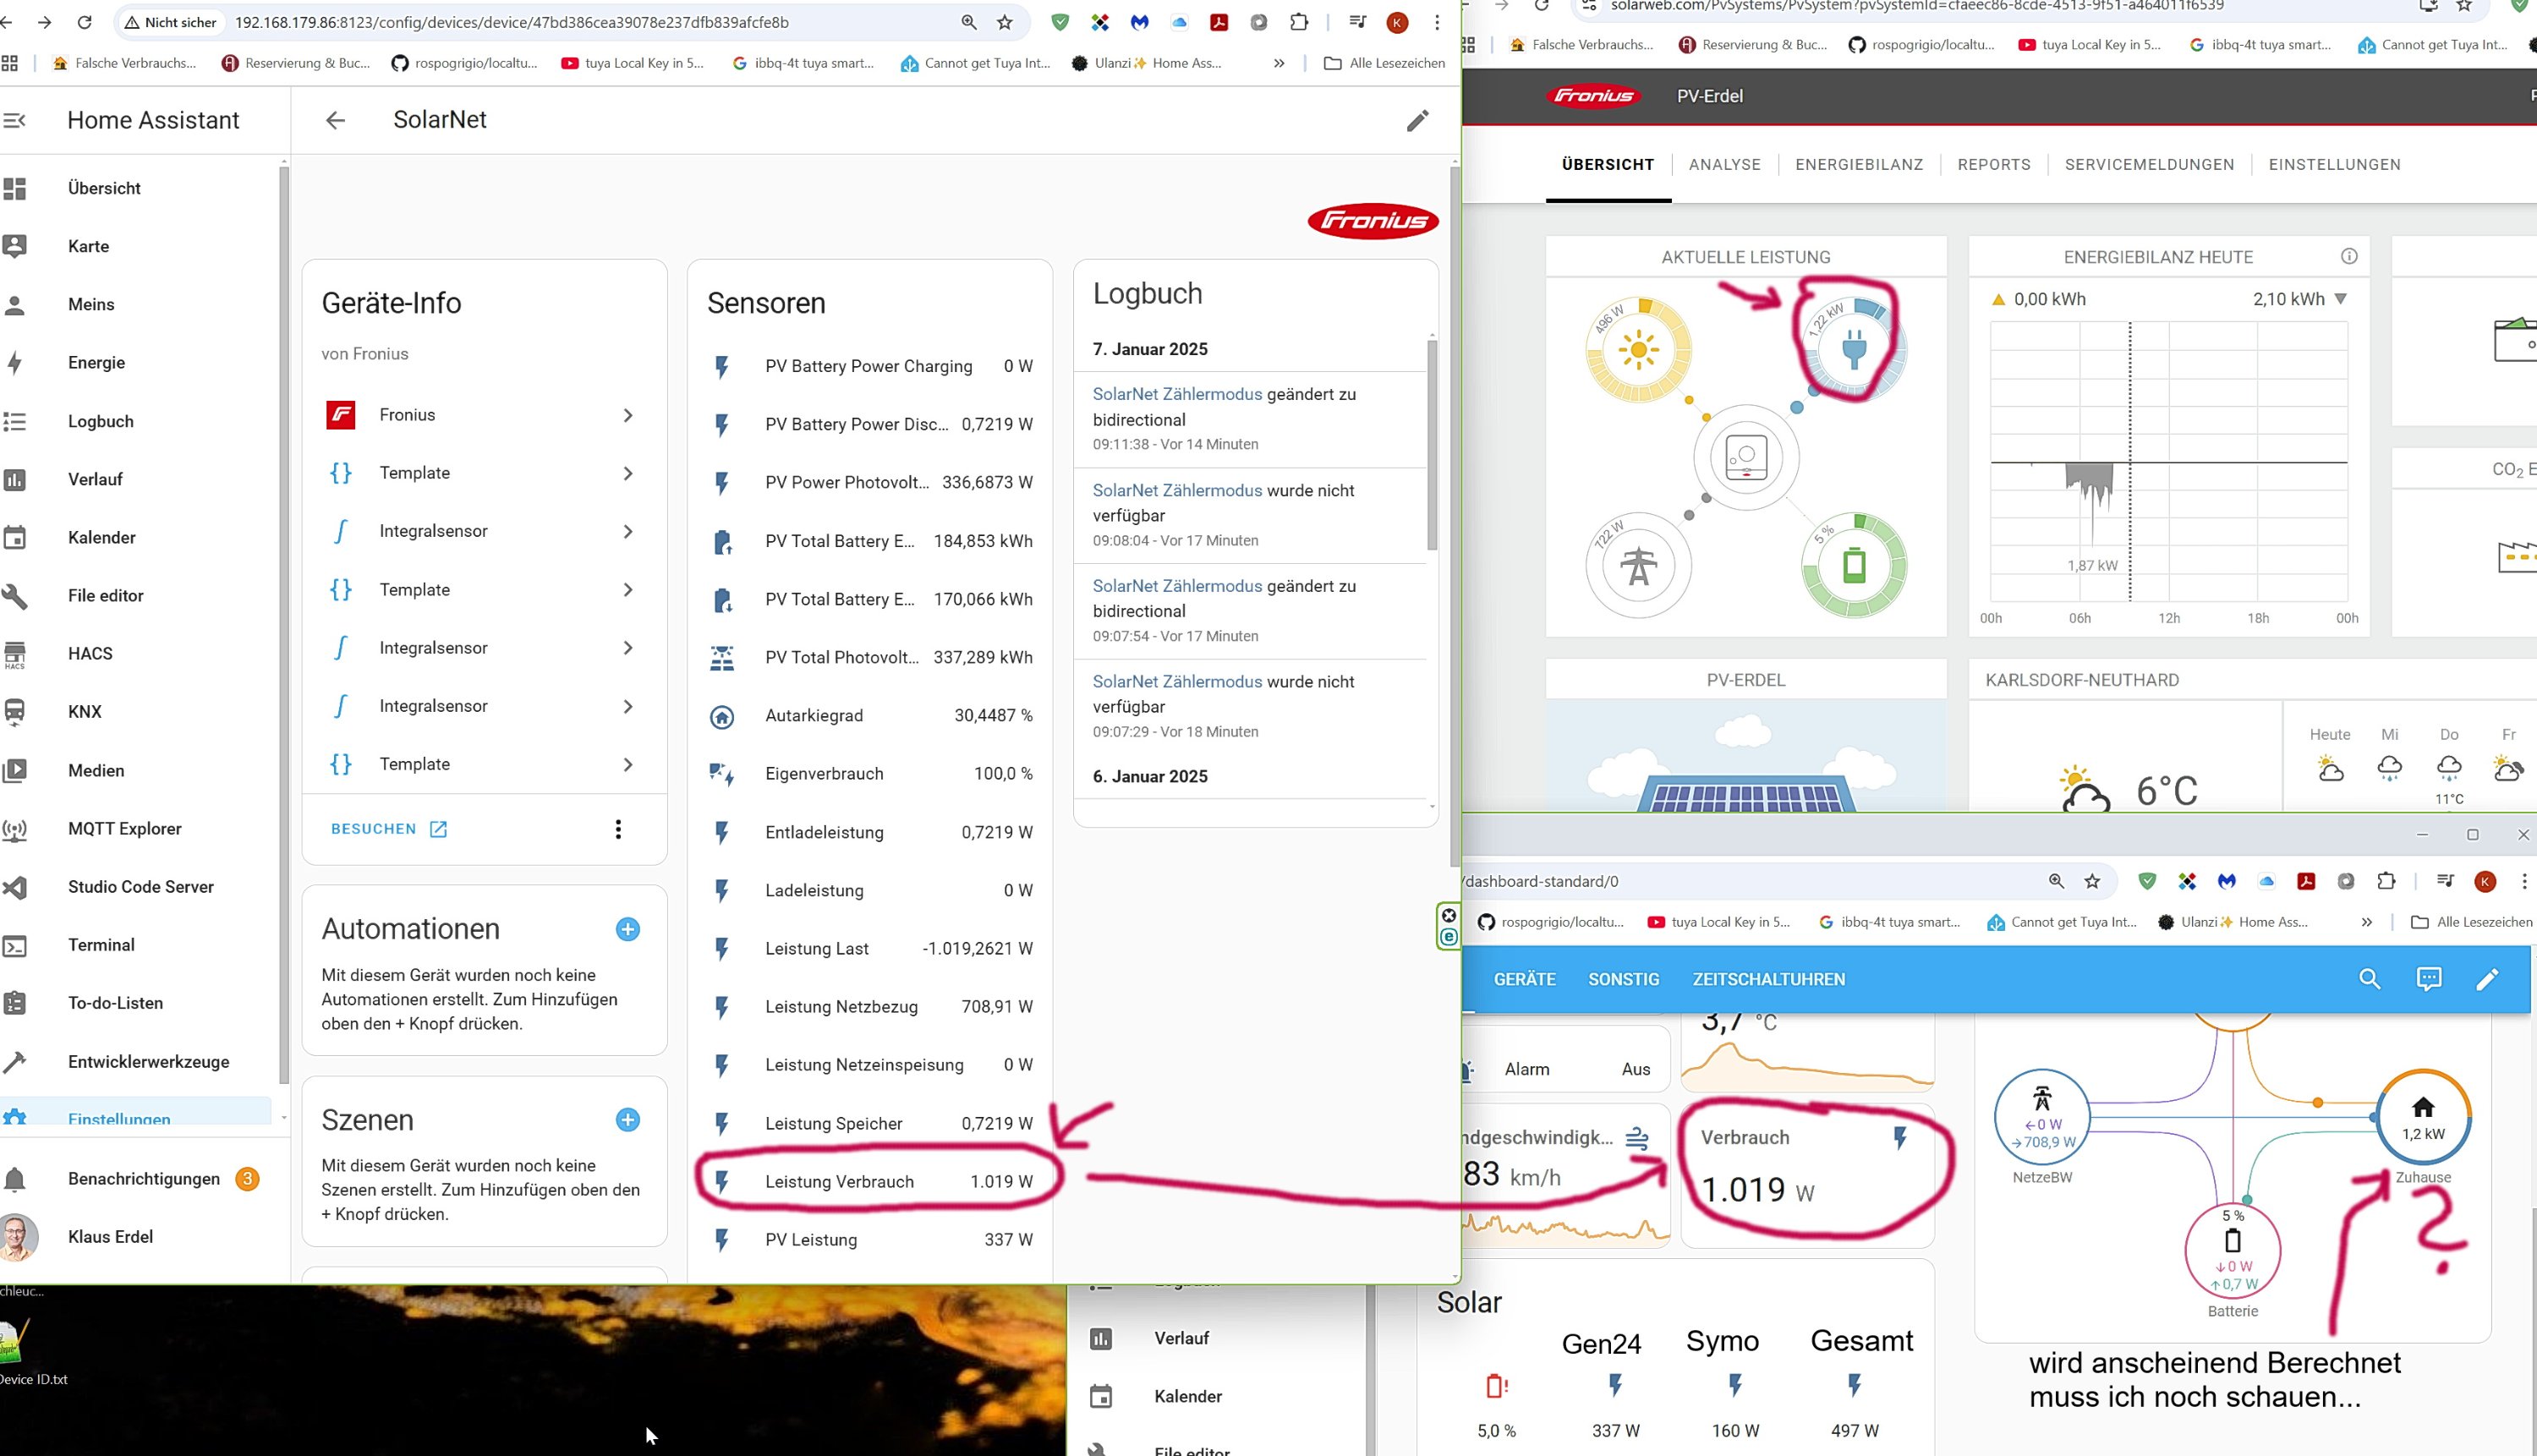Click the consumption plug circle in Aktuelle Leistung
The image size is (2537, 1456).
pyautogui.click(x=1853, y=349)
